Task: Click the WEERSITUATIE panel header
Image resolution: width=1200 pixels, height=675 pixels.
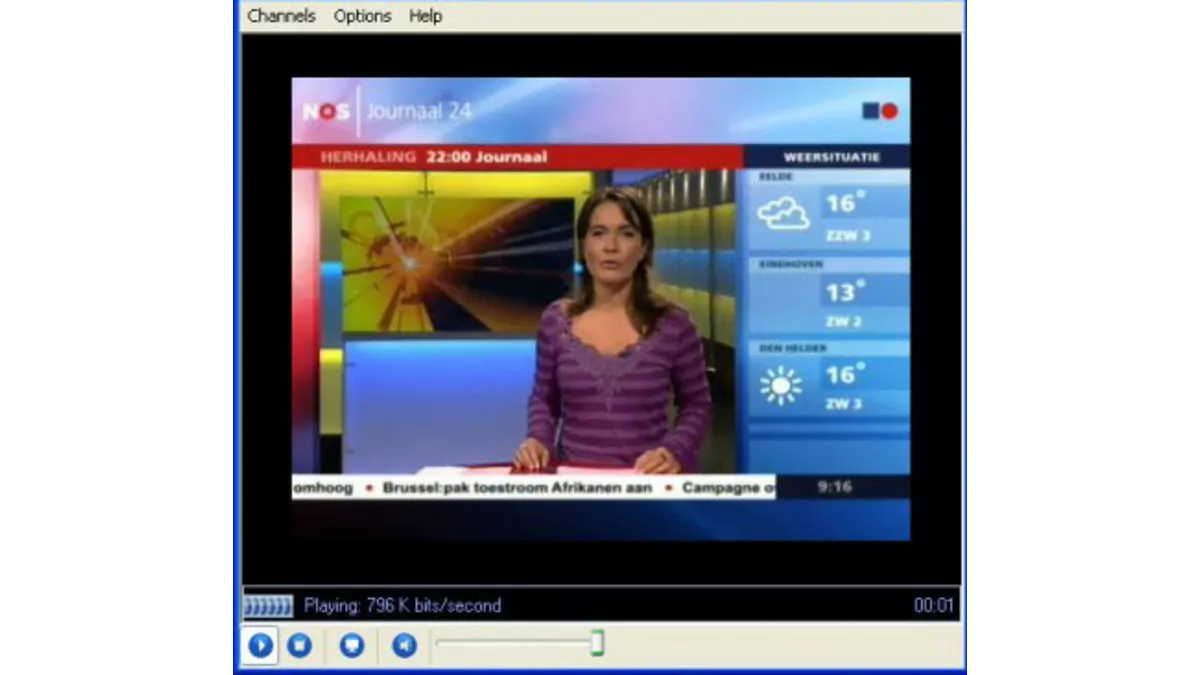Action: tap(831, 157)
